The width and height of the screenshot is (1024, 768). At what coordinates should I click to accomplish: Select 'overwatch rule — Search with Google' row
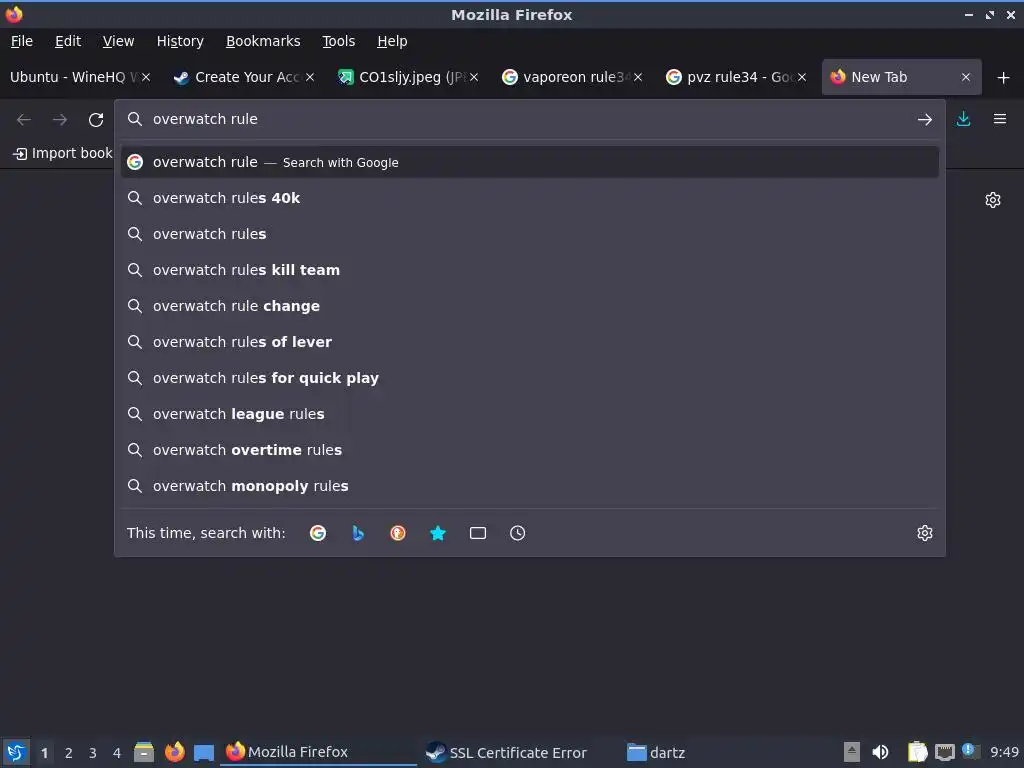point(530,162)
